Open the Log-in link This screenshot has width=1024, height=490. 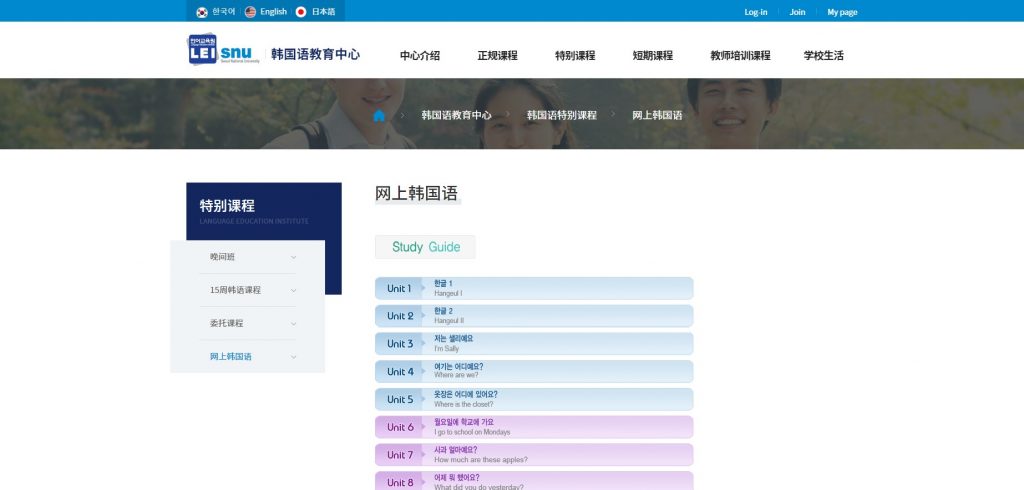pyautogui.click(x=756, y=12)
